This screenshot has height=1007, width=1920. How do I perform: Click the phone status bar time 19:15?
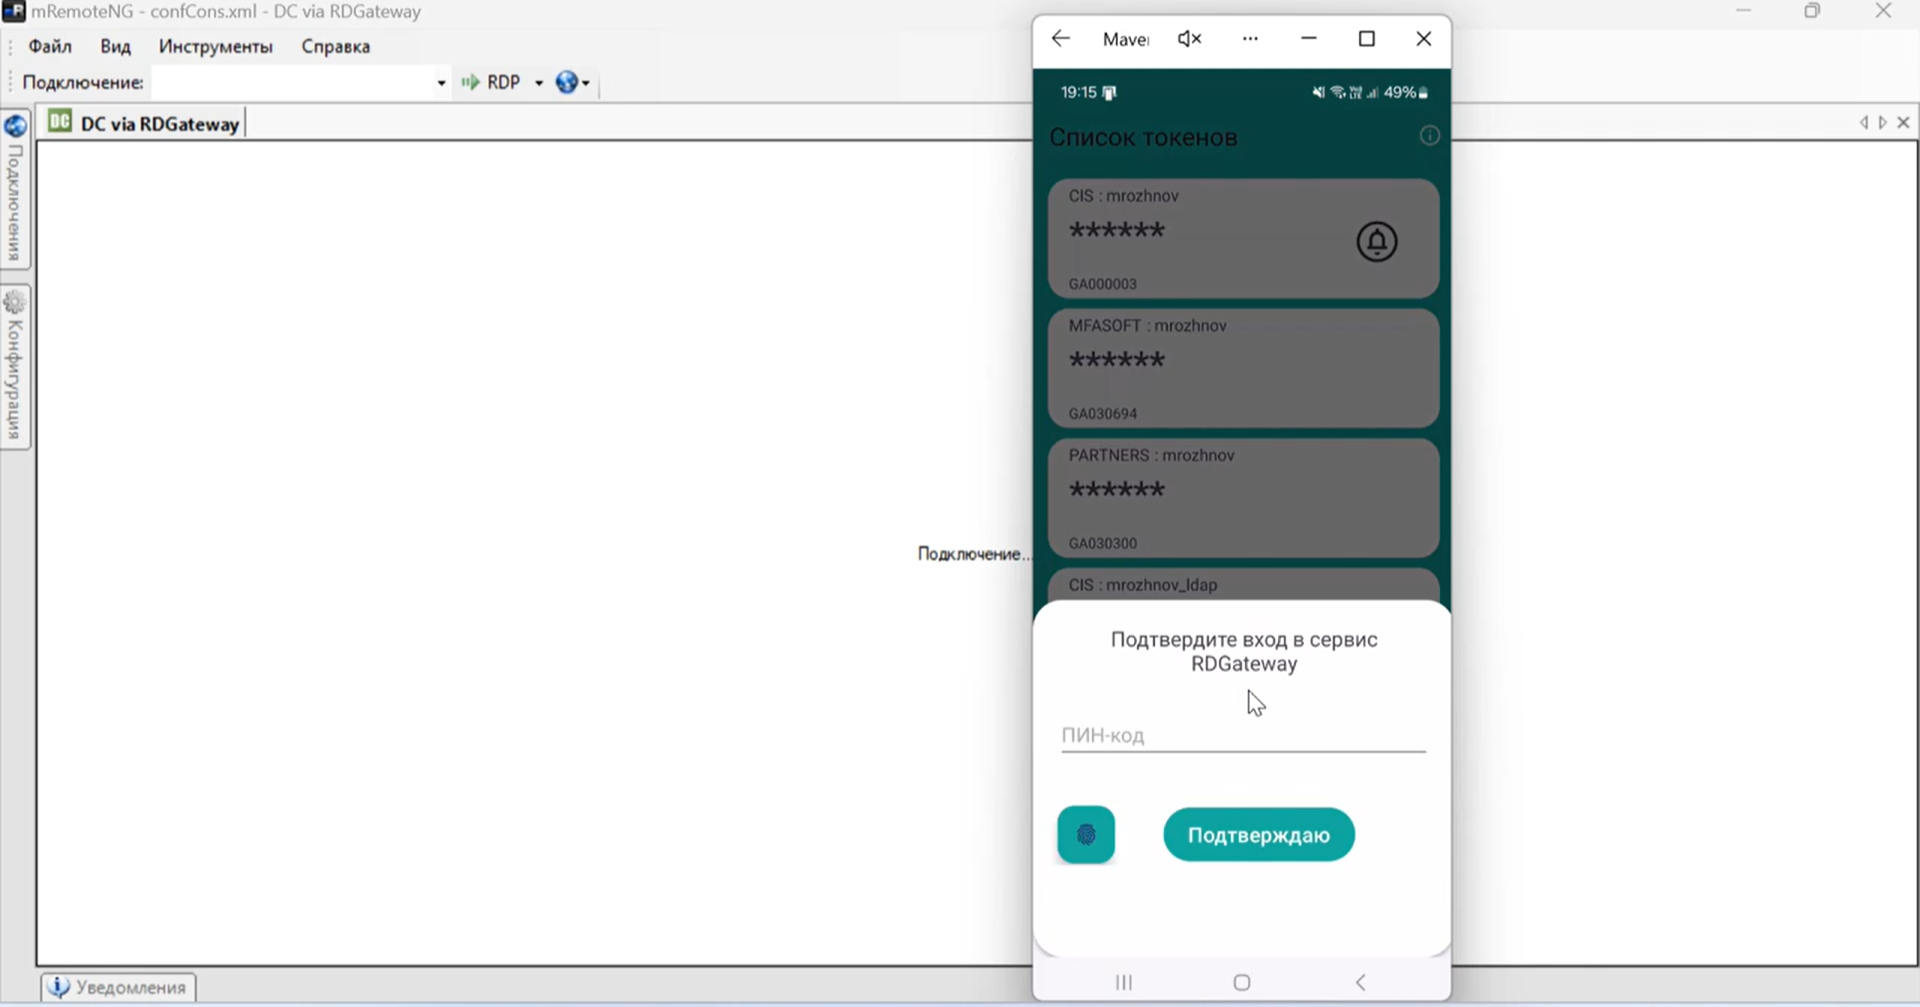(1078, 92)
